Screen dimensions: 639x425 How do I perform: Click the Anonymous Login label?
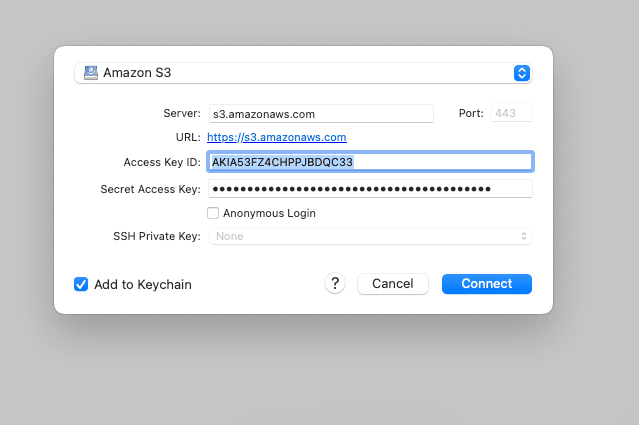point(269,213)
